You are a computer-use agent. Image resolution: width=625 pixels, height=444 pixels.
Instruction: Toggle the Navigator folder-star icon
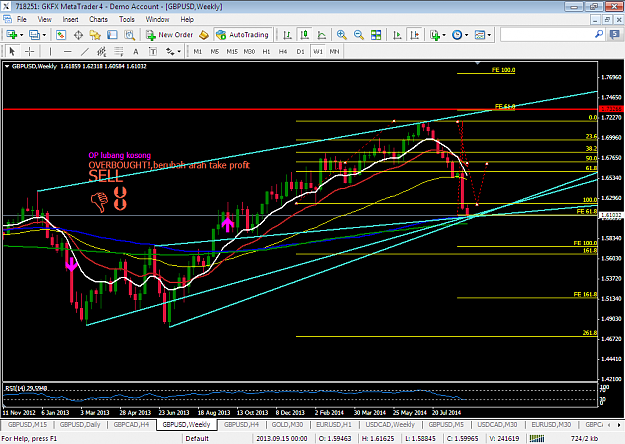pos(95,35)
